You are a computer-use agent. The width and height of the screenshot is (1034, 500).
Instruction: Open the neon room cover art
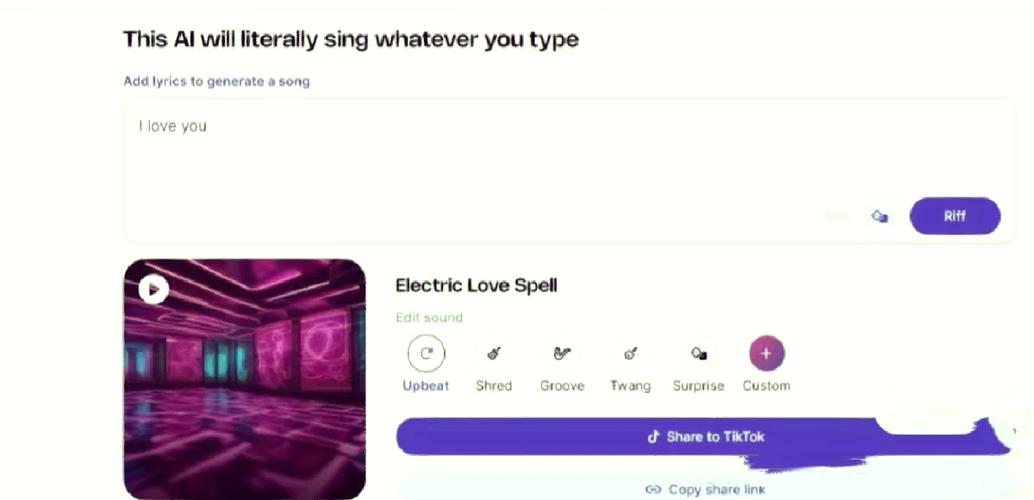pos(245,379)
